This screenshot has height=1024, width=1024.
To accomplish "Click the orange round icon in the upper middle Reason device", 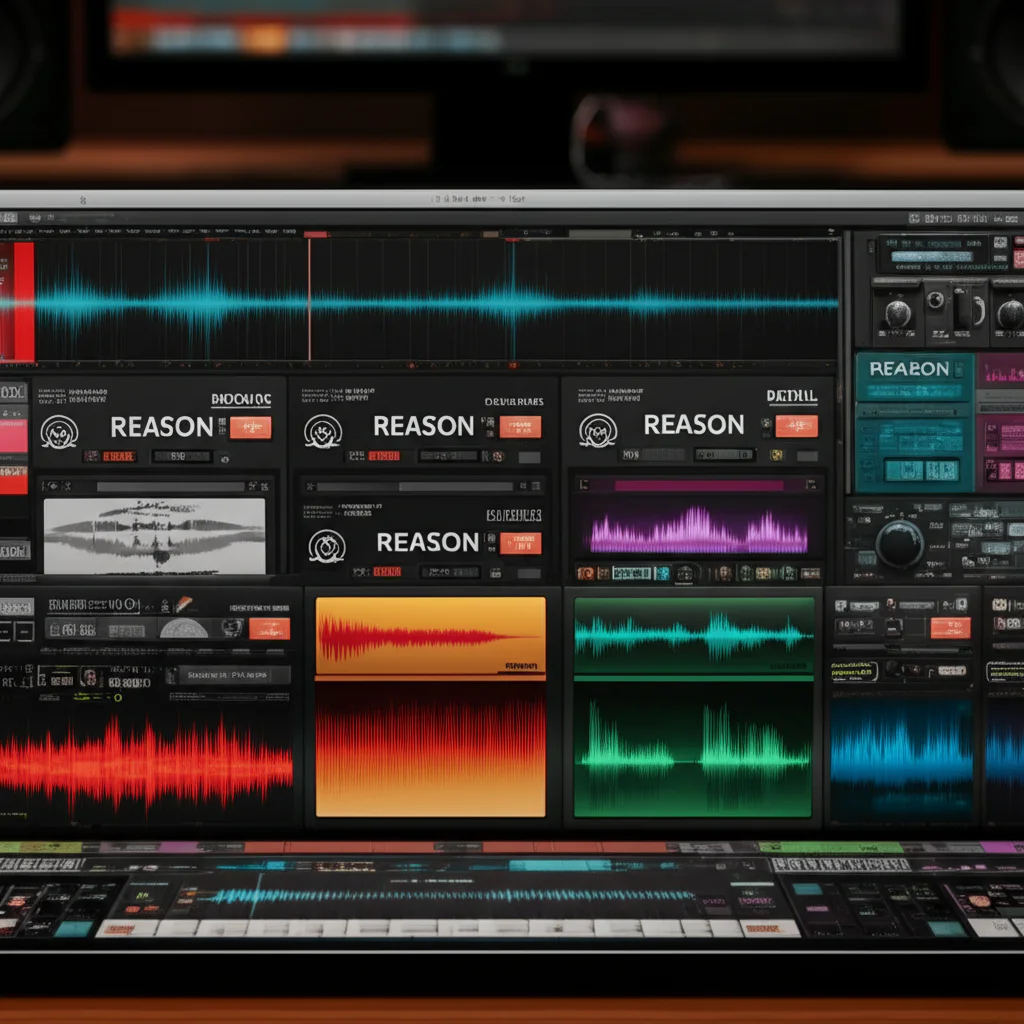I will [x=498, y=456].
